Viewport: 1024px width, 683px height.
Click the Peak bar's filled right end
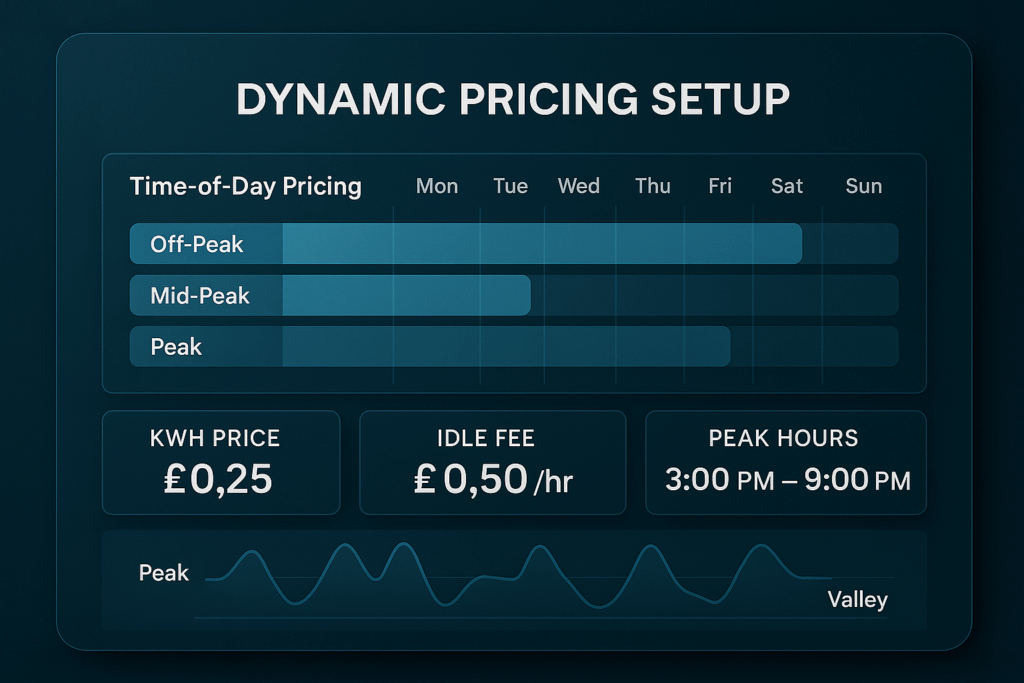(724, 347)
